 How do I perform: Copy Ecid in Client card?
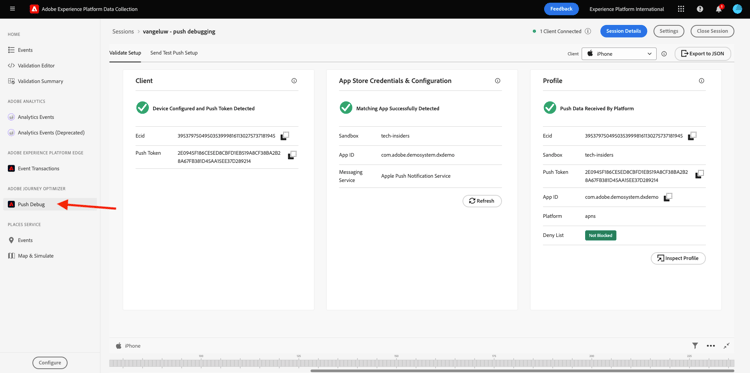285,136
